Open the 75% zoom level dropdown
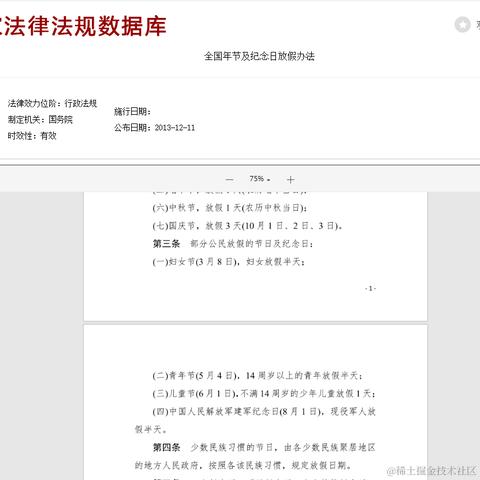 click(260, 179)
